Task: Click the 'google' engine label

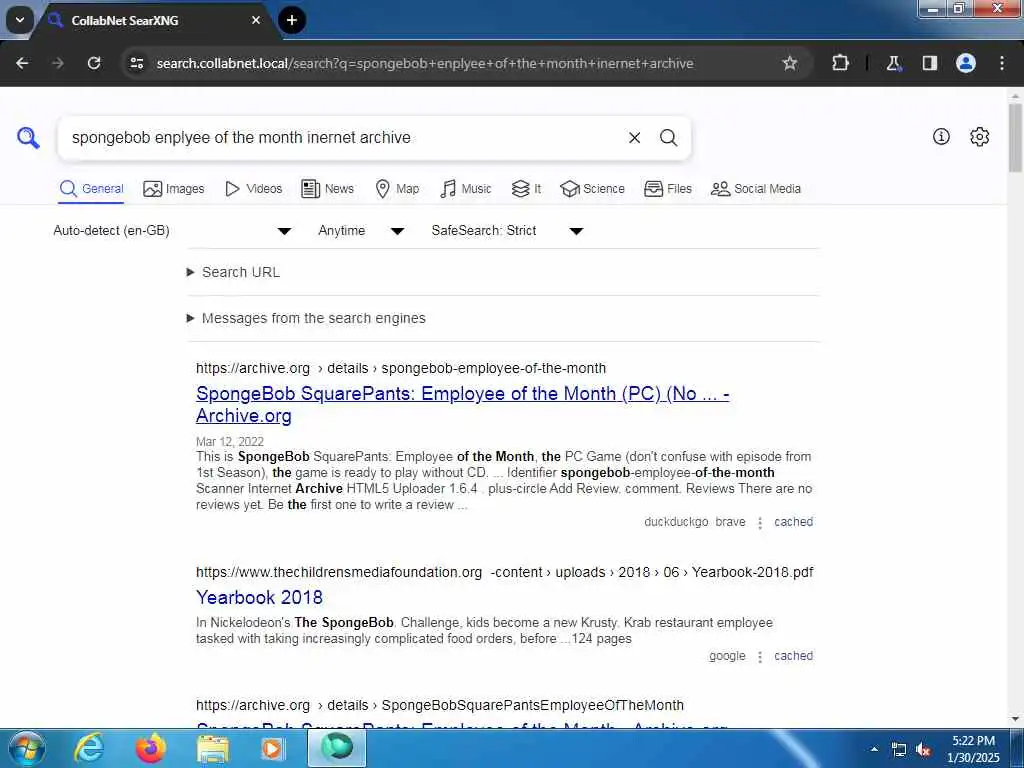Action: pyautogui.click(x=727, y=656)
